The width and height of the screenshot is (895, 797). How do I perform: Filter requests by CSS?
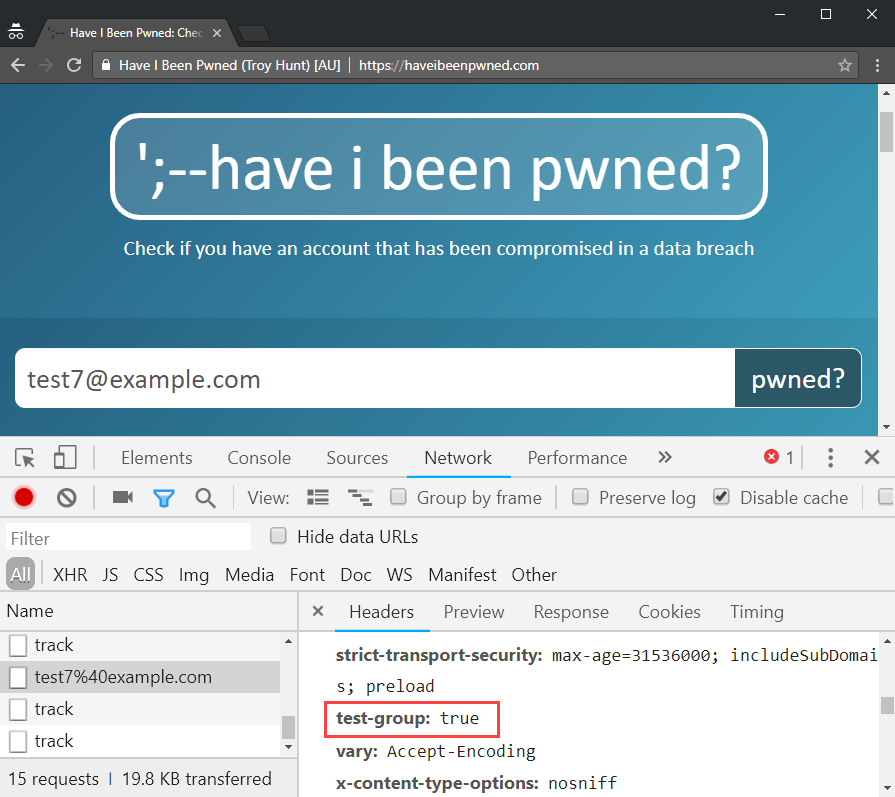[x=148, y=575]
